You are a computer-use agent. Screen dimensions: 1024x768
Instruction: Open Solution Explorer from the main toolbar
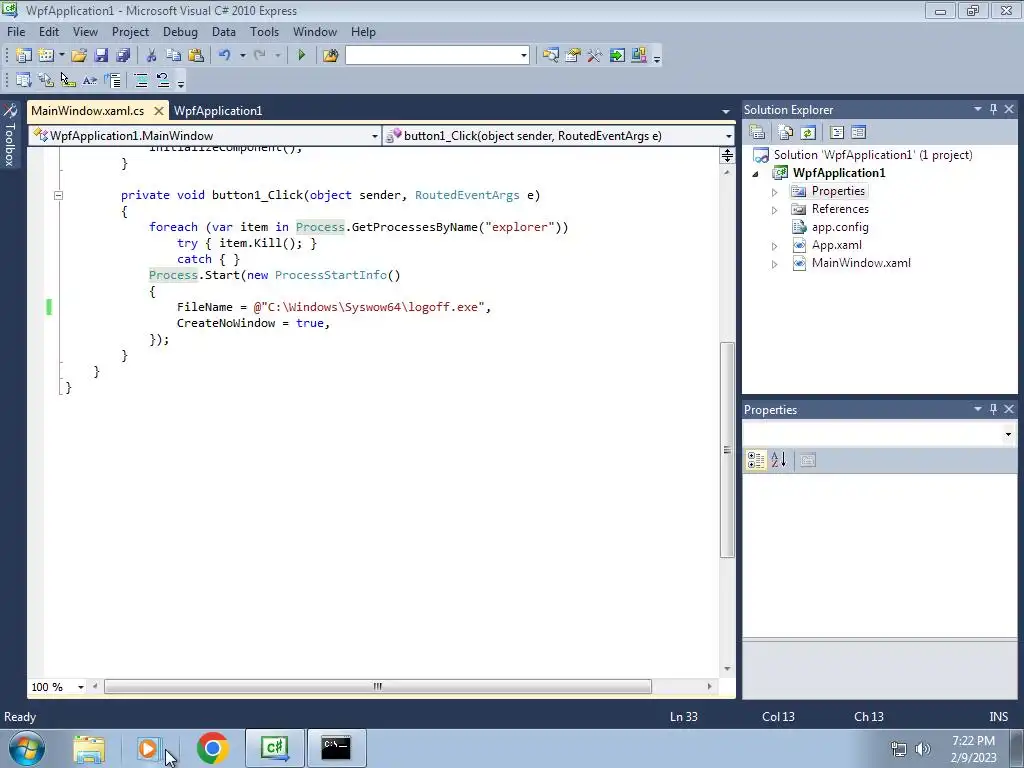(x=551, y=56)
